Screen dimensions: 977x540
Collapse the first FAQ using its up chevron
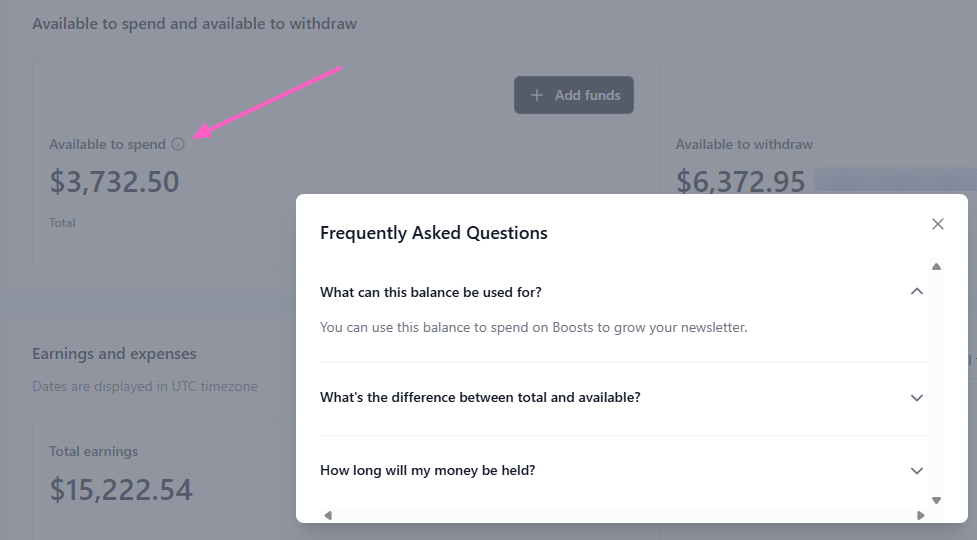916,291
